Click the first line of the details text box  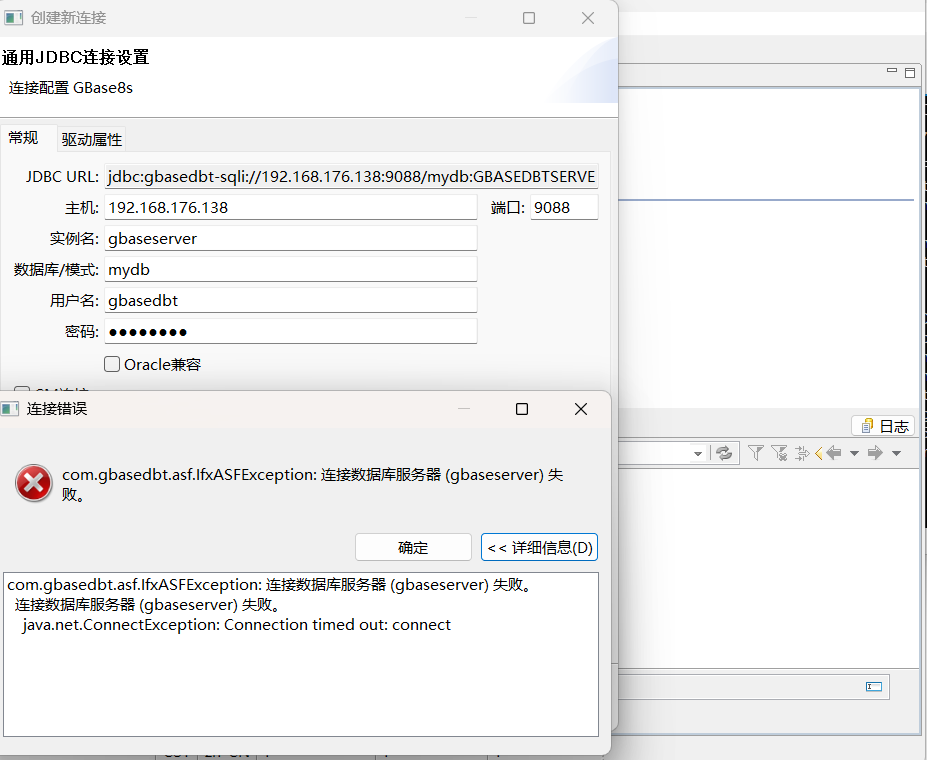click(271, 584)
